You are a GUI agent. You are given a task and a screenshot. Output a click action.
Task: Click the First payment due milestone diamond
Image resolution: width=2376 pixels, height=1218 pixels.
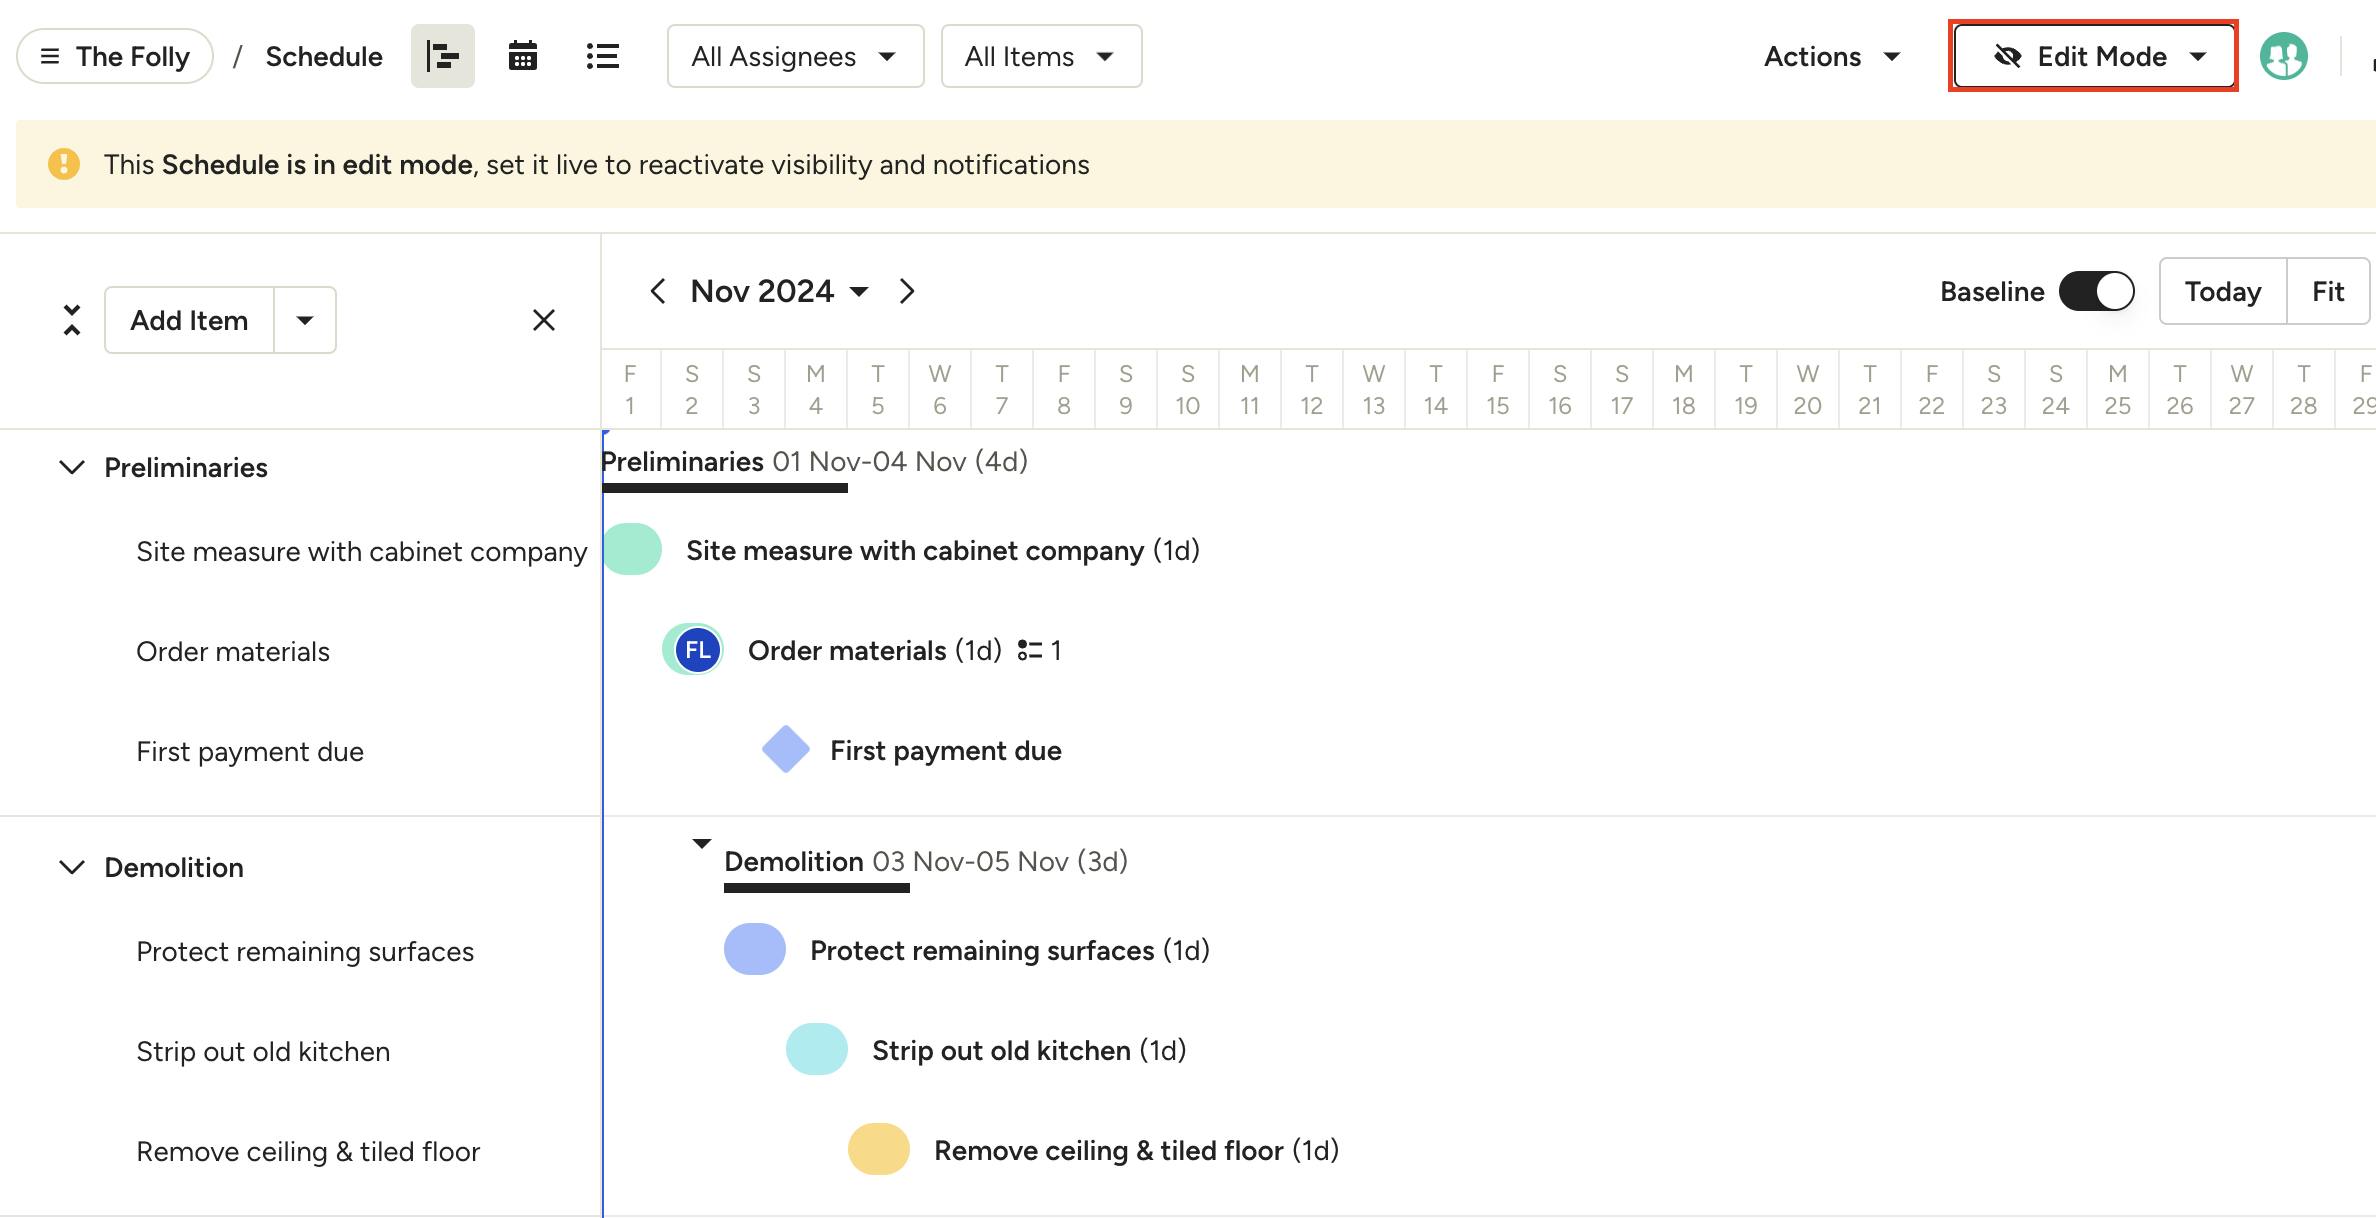tap(786, 749)
